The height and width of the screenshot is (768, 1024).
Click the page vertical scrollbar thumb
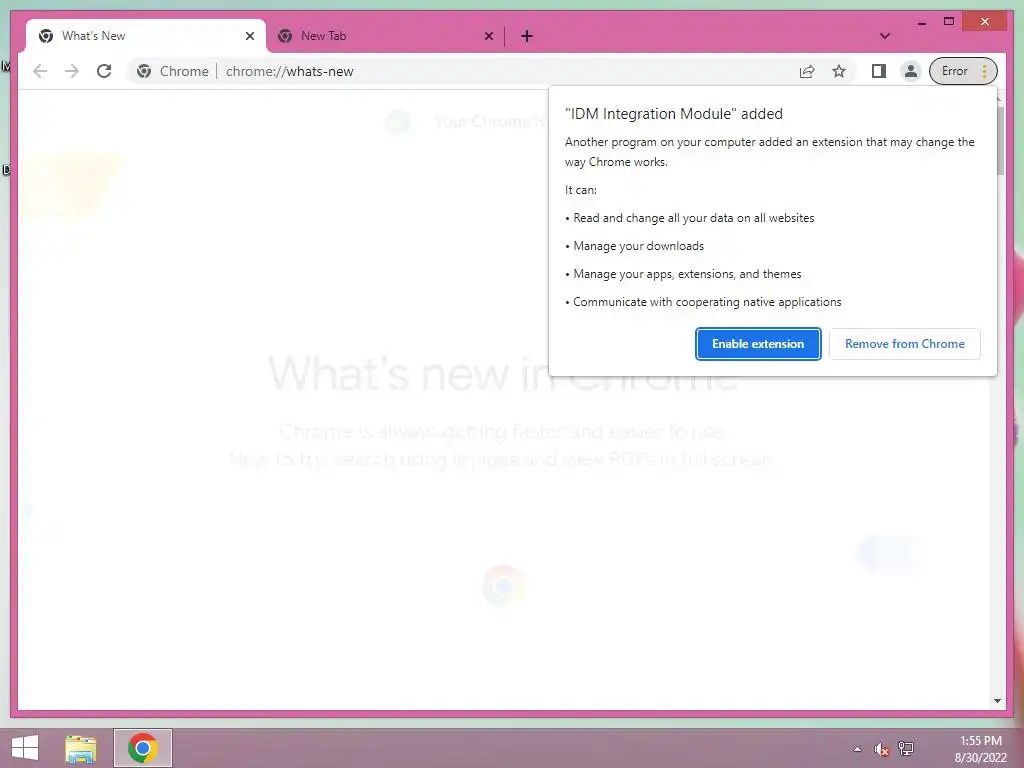coord(1001,140)
